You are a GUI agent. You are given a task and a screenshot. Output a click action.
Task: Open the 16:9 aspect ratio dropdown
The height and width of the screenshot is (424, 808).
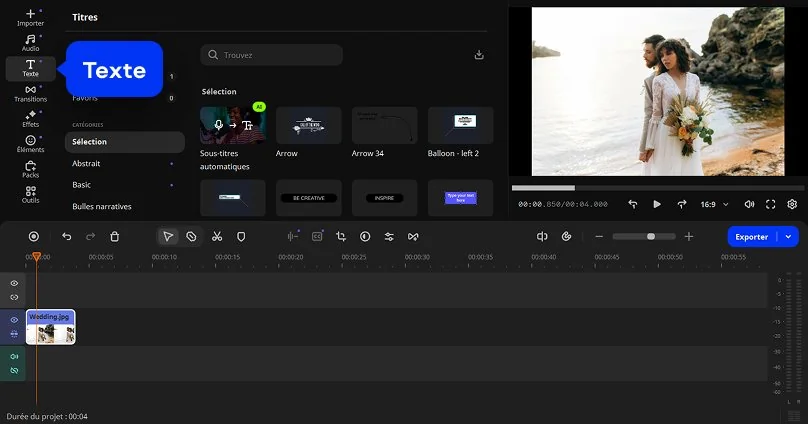713,204
